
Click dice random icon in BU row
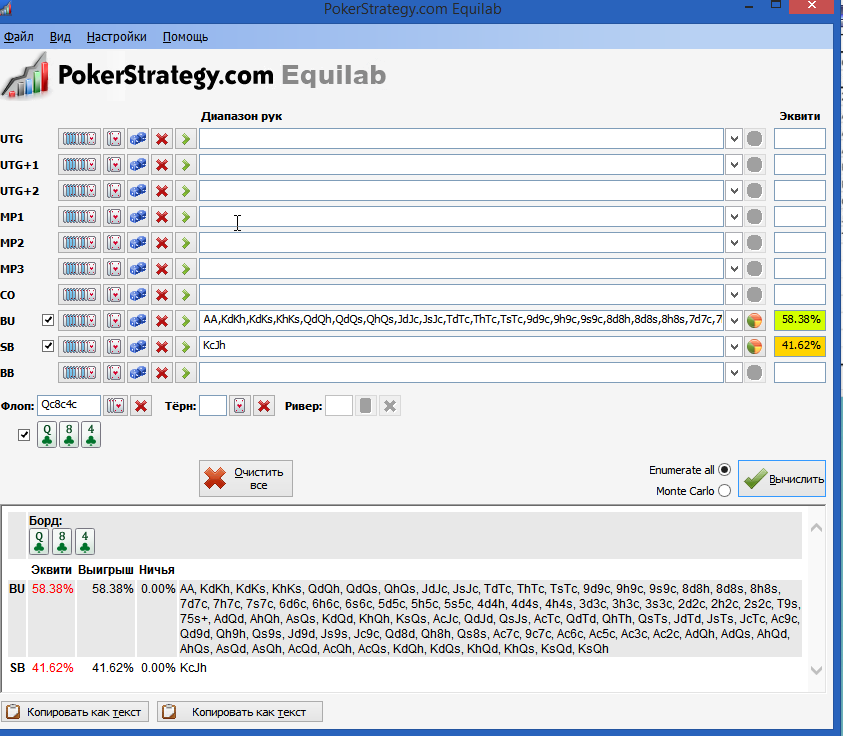coord(138,321)
